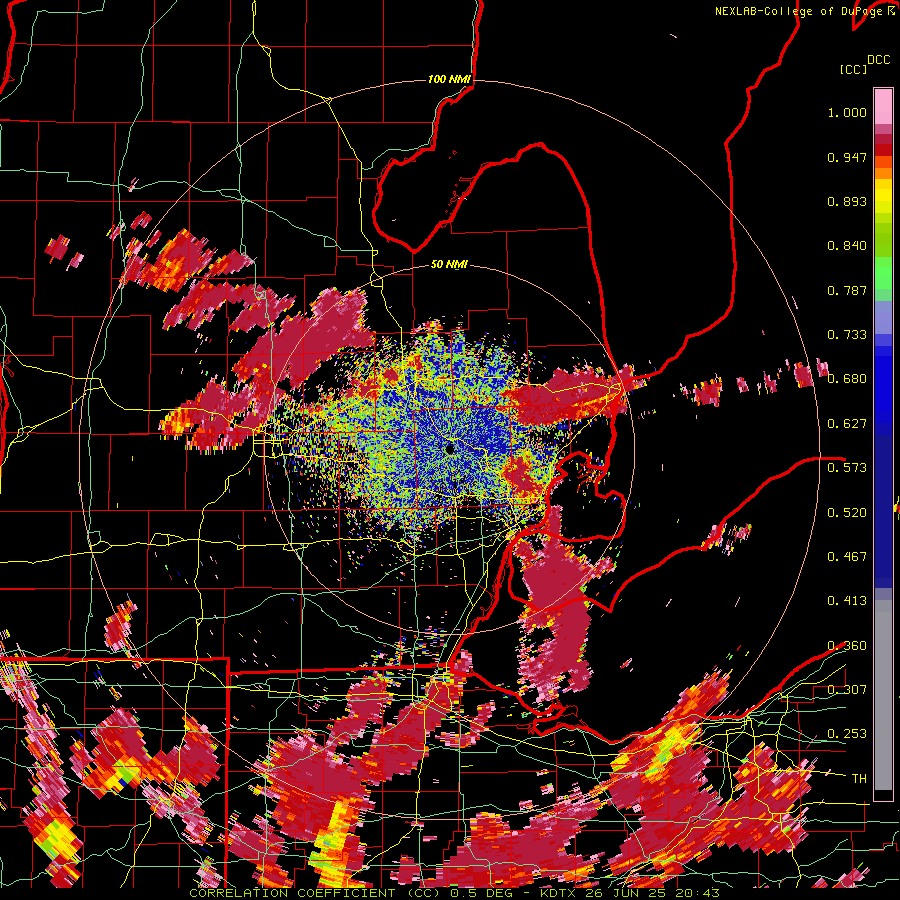Click the 1.000 legend value

point(847,112)
